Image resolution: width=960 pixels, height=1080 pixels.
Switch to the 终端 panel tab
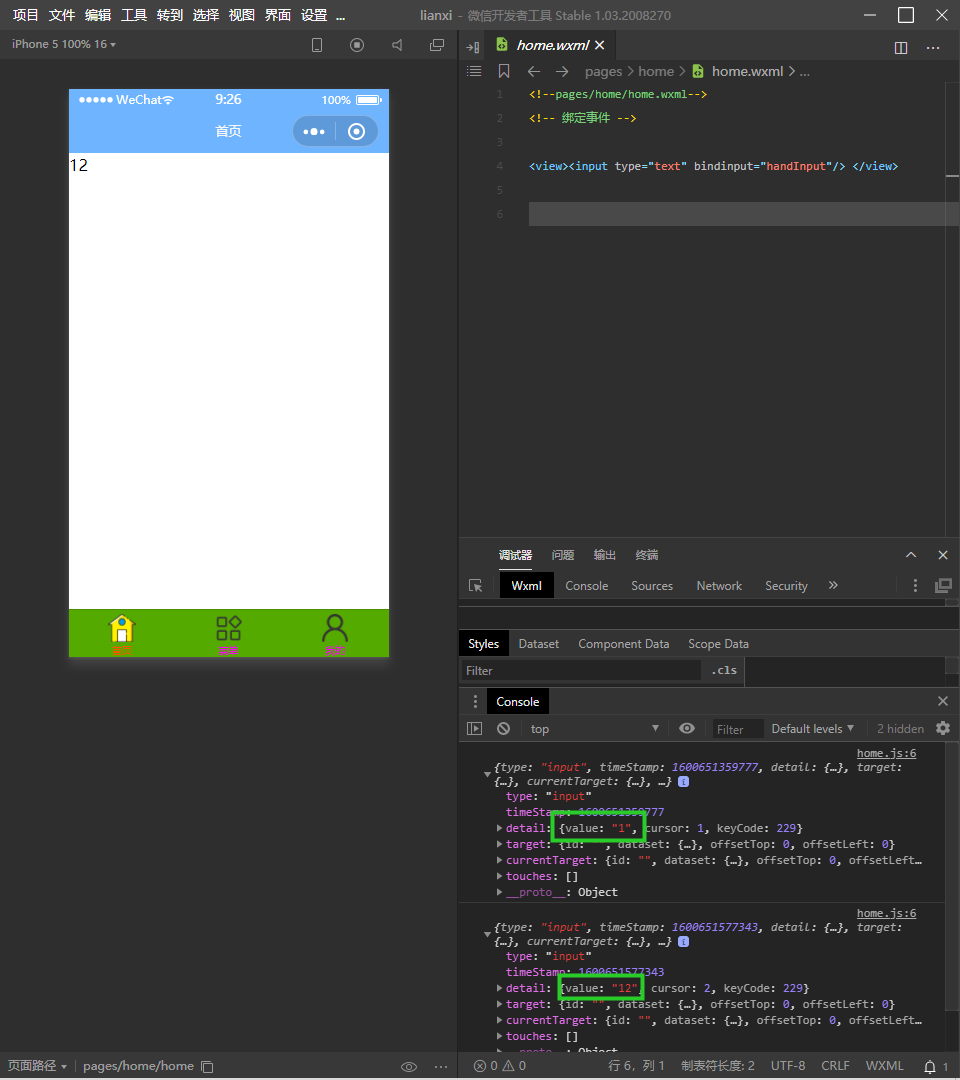[x=647, y=555]
